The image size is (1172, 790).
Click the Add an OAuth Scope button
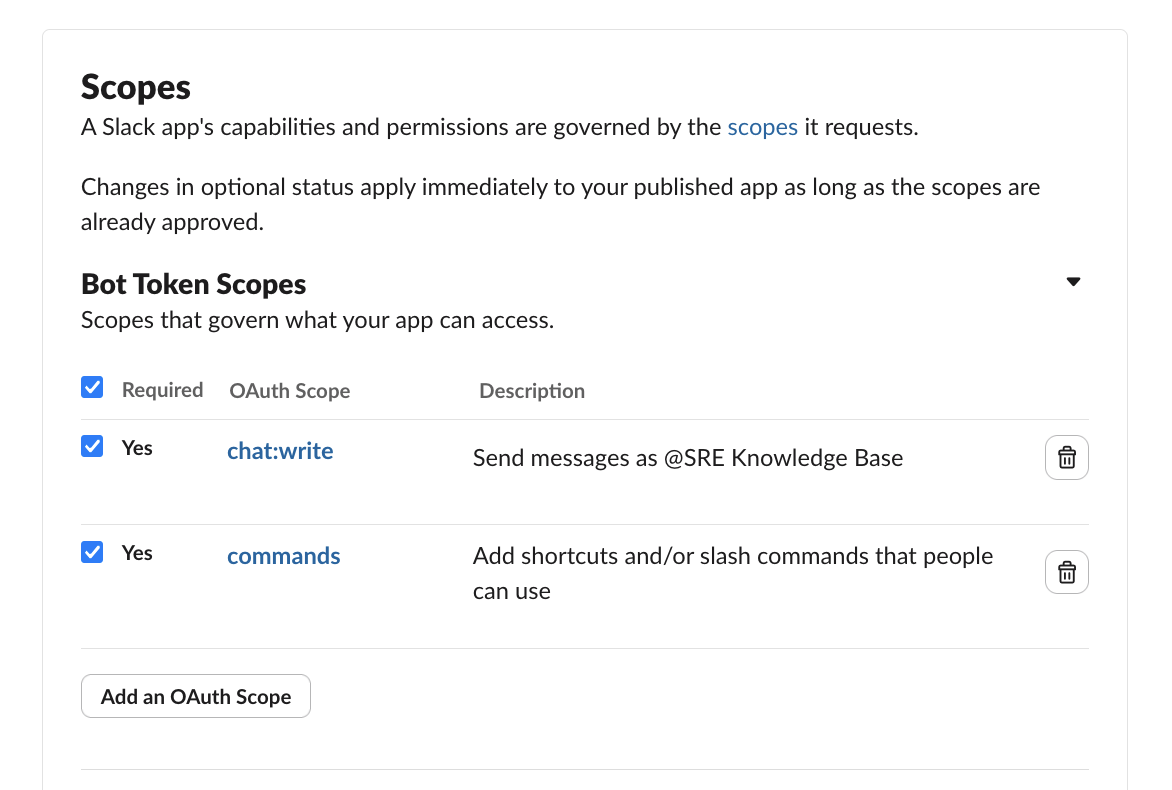click(x=196, y=697)
